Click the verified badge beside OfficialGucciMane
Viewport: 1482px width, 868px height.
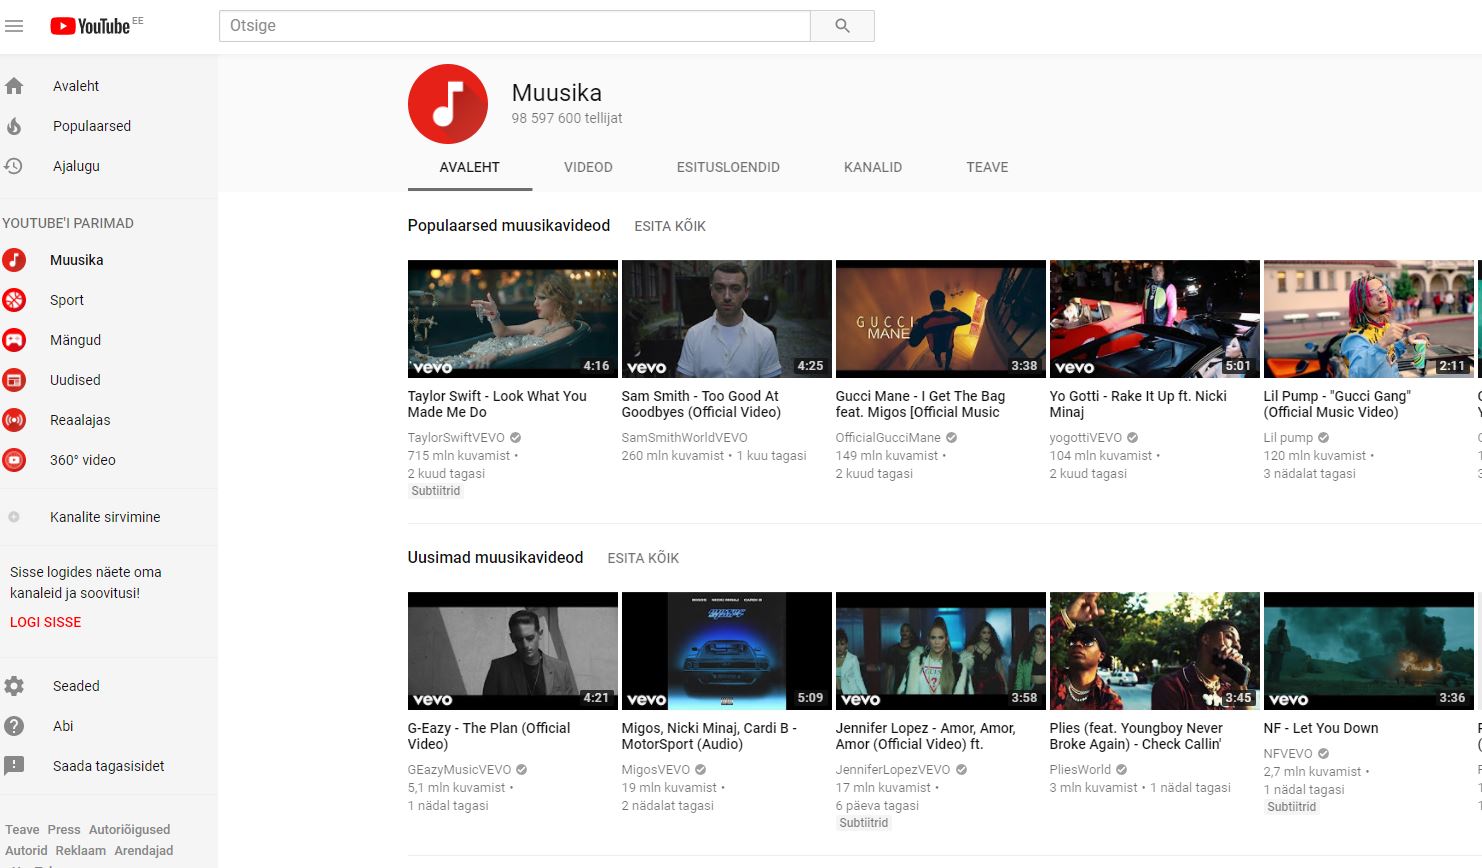coord(952,438)
